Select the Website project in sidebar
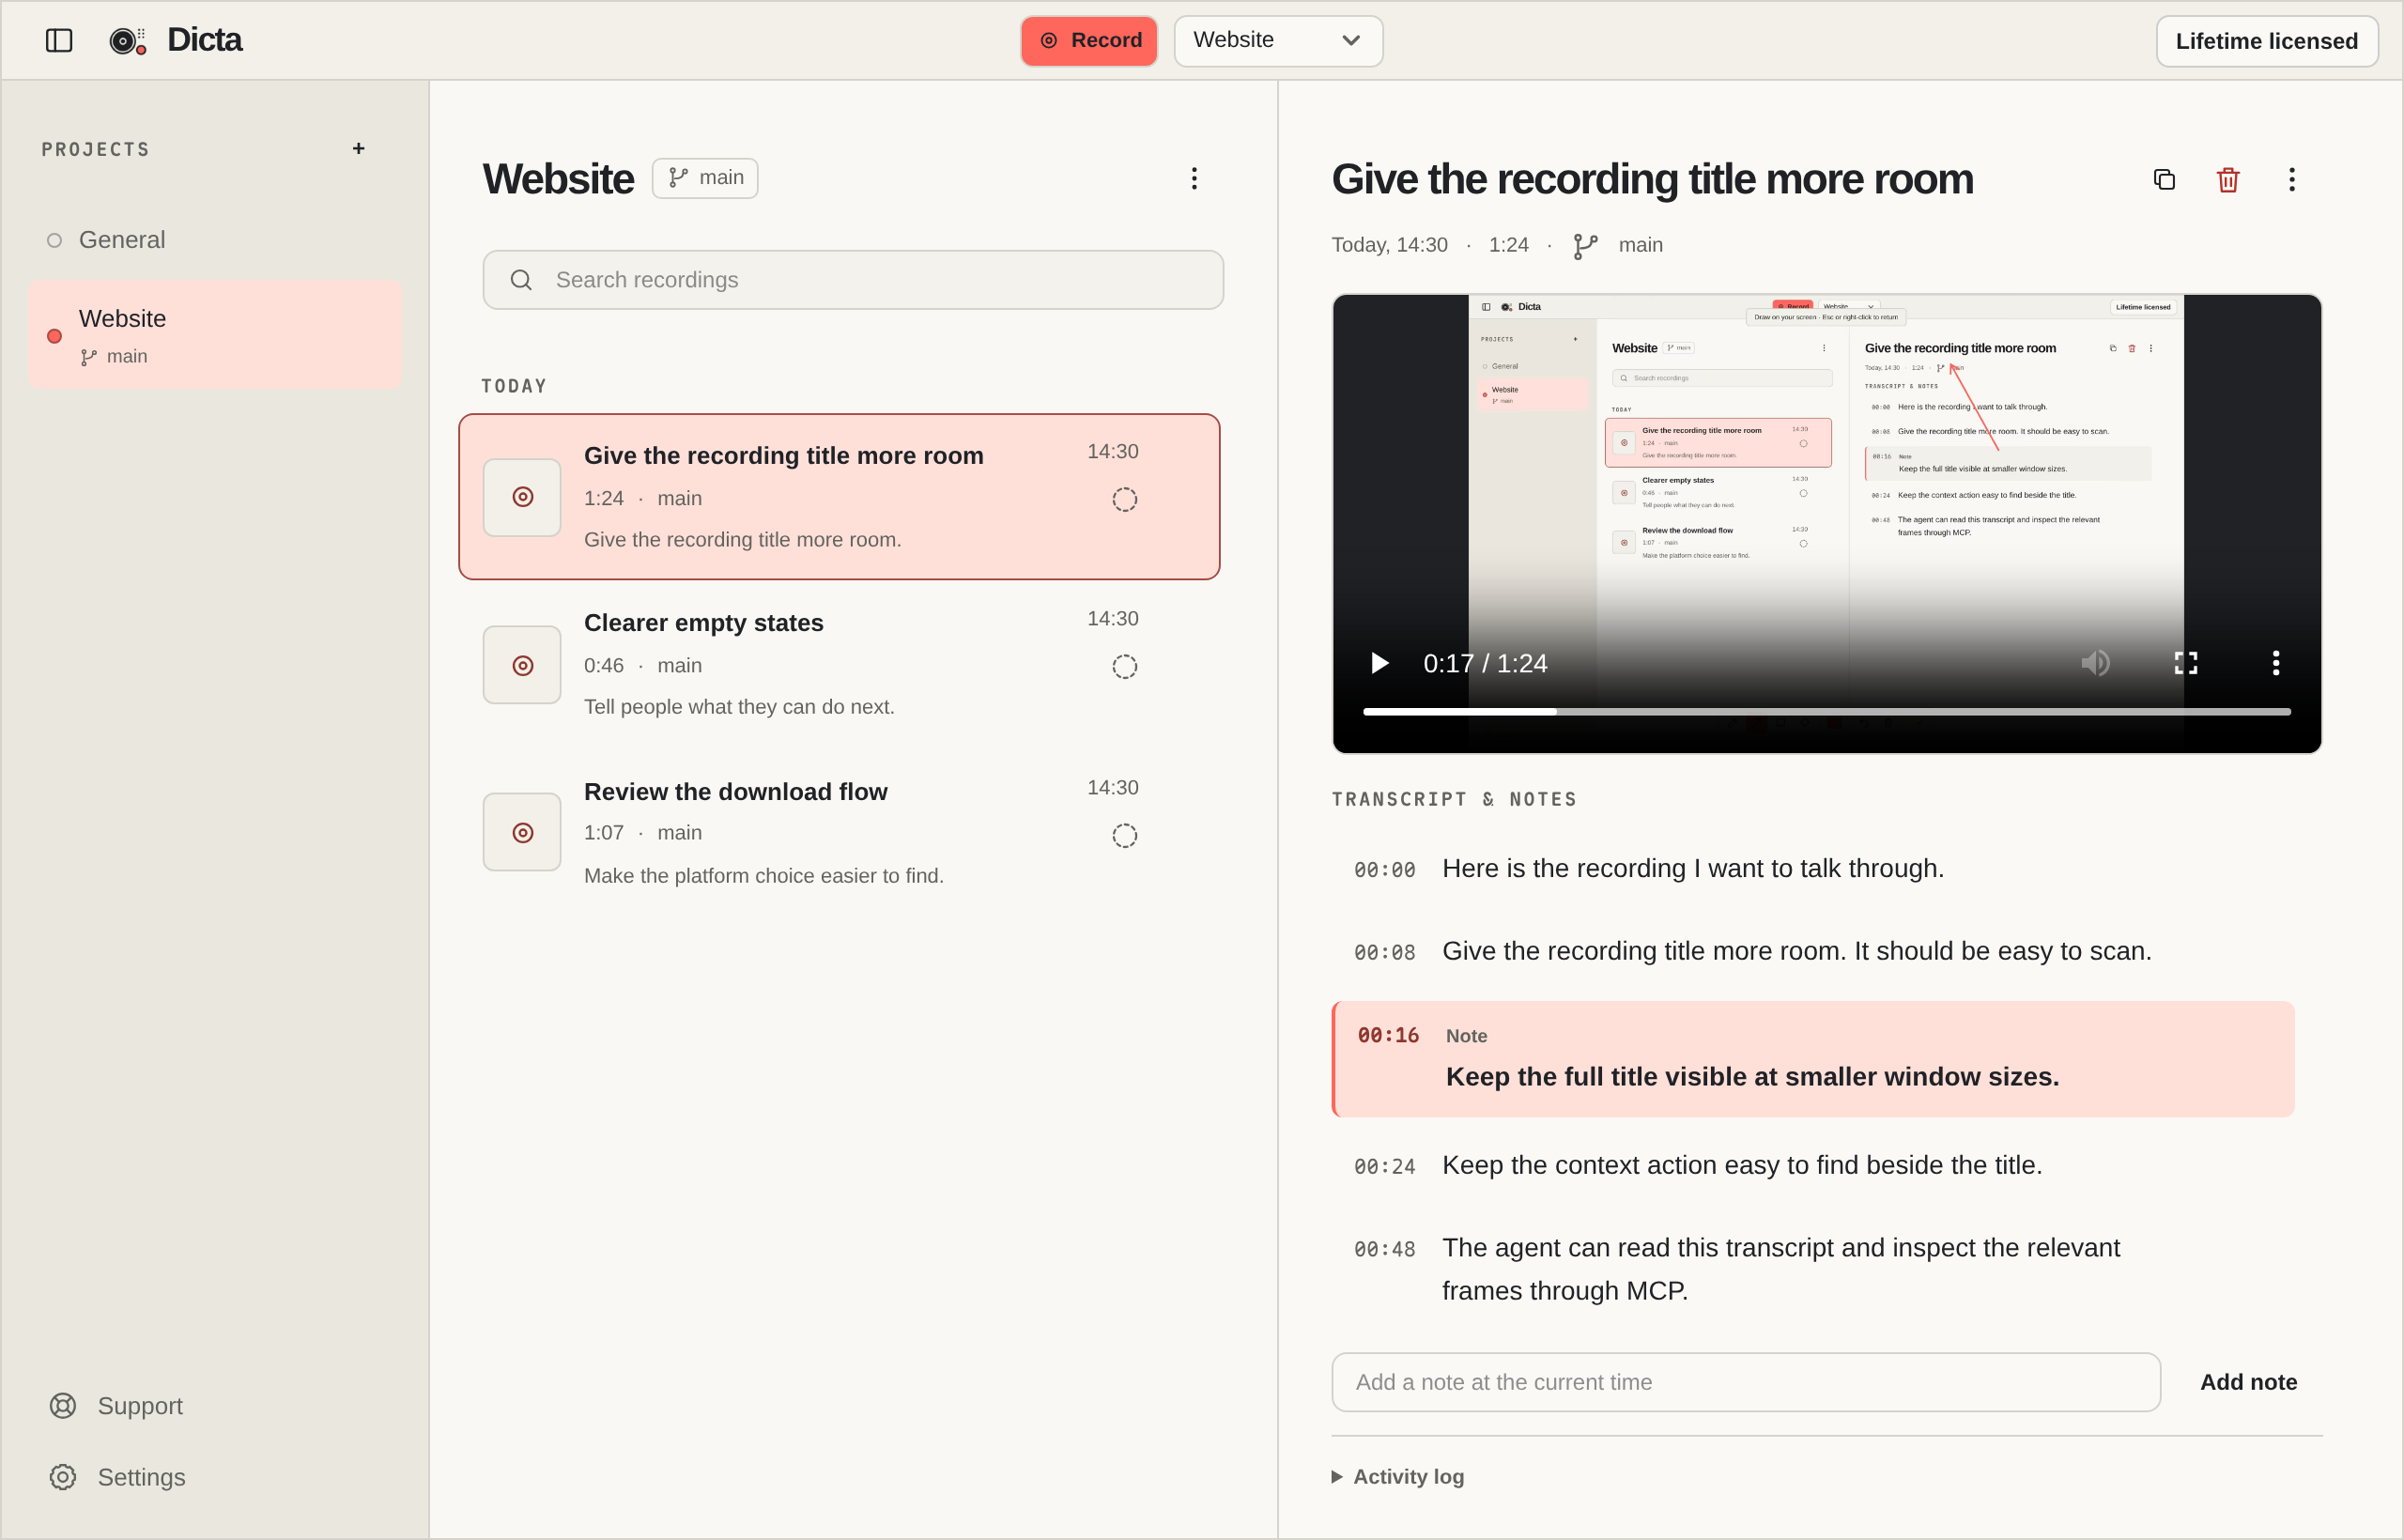The image size is (2404, 1540). click(215, 334)
